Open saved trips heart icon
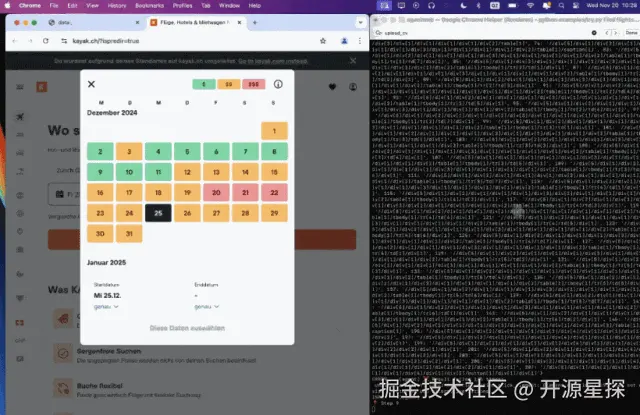The width and height of the screenshot is (640, 415). pos(332,87)
